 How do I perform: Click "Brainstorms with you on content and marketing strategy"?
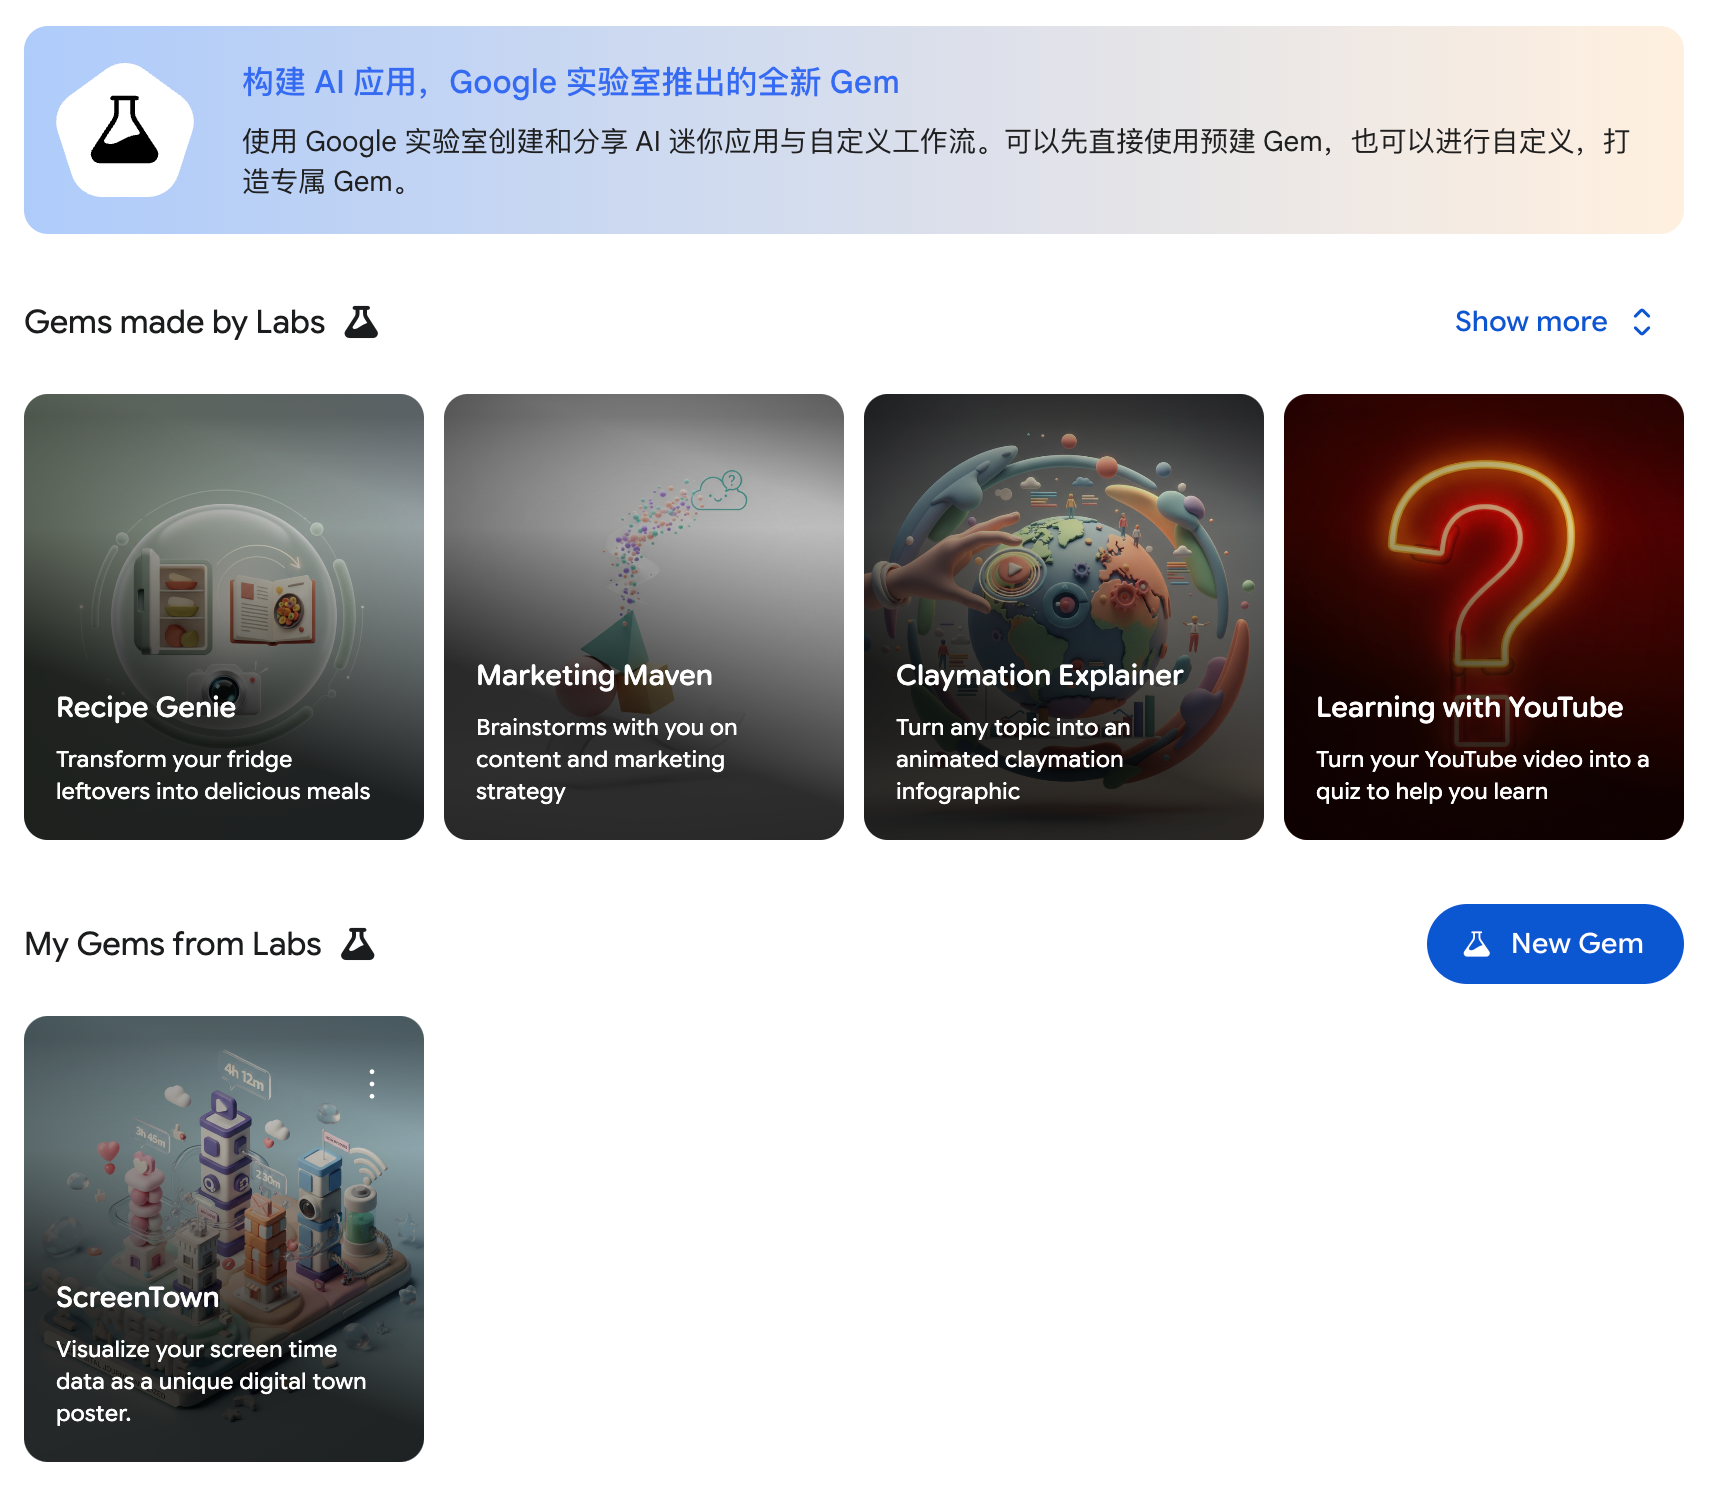click(x=607, y=759)
